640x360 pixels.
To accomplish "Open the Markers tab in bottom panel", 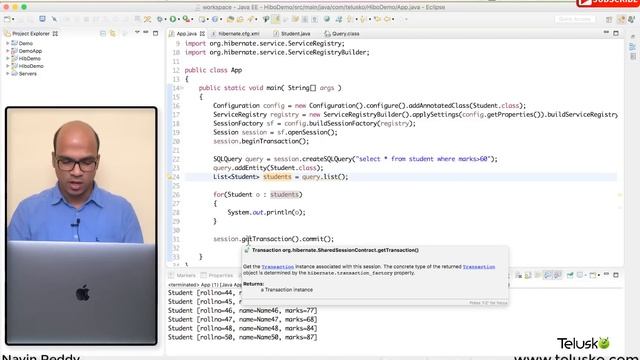I will [182, 276].
